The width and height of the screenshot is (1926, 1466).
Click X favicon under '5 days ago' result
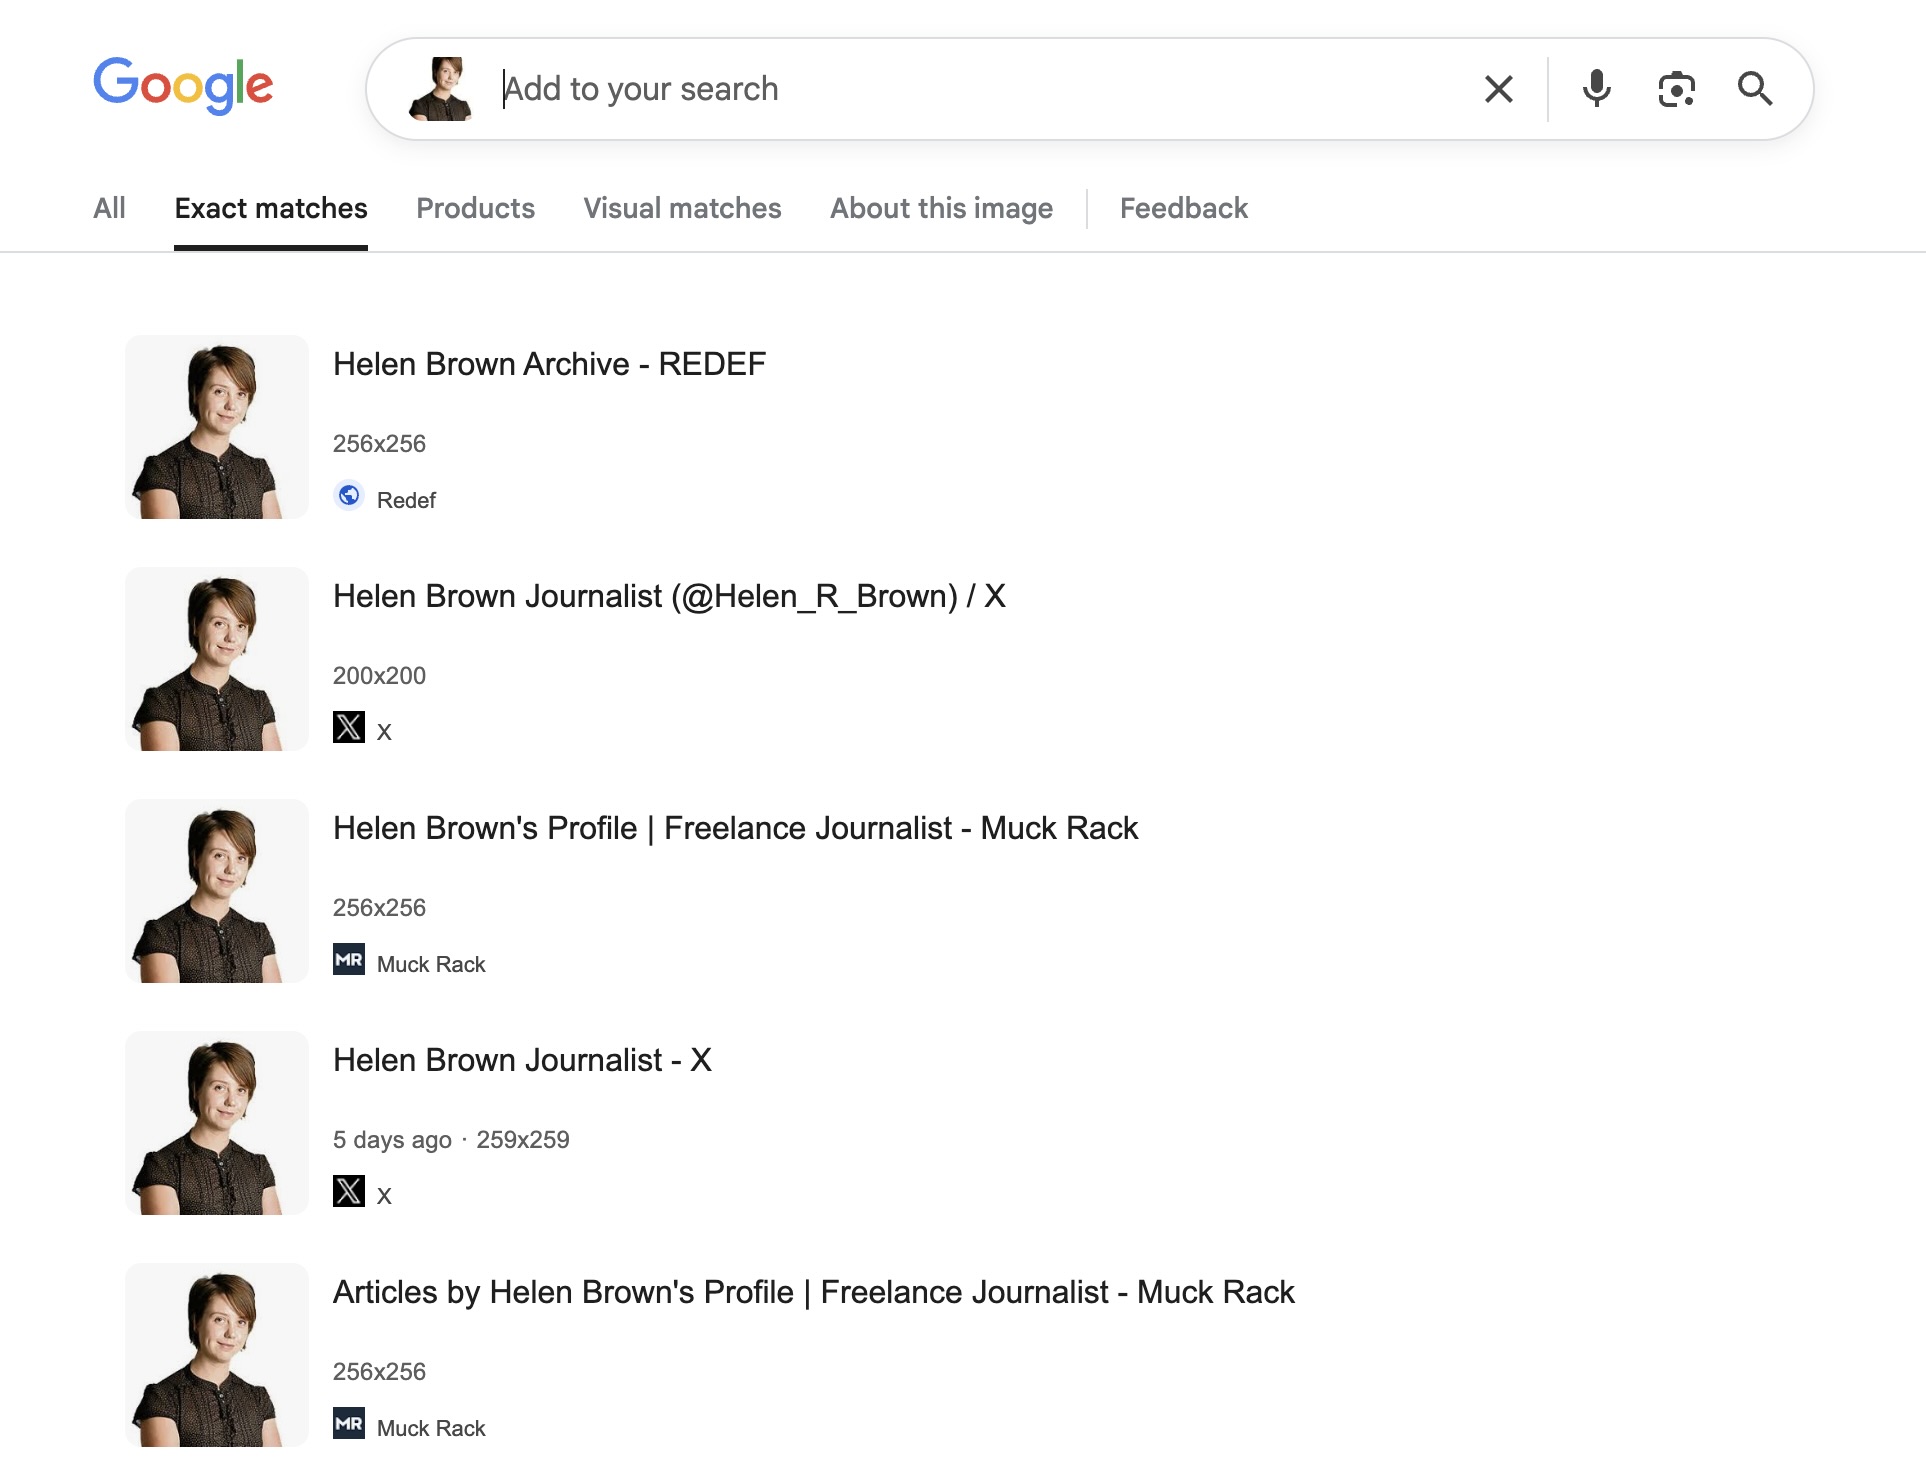click(x=349, y=1191)
